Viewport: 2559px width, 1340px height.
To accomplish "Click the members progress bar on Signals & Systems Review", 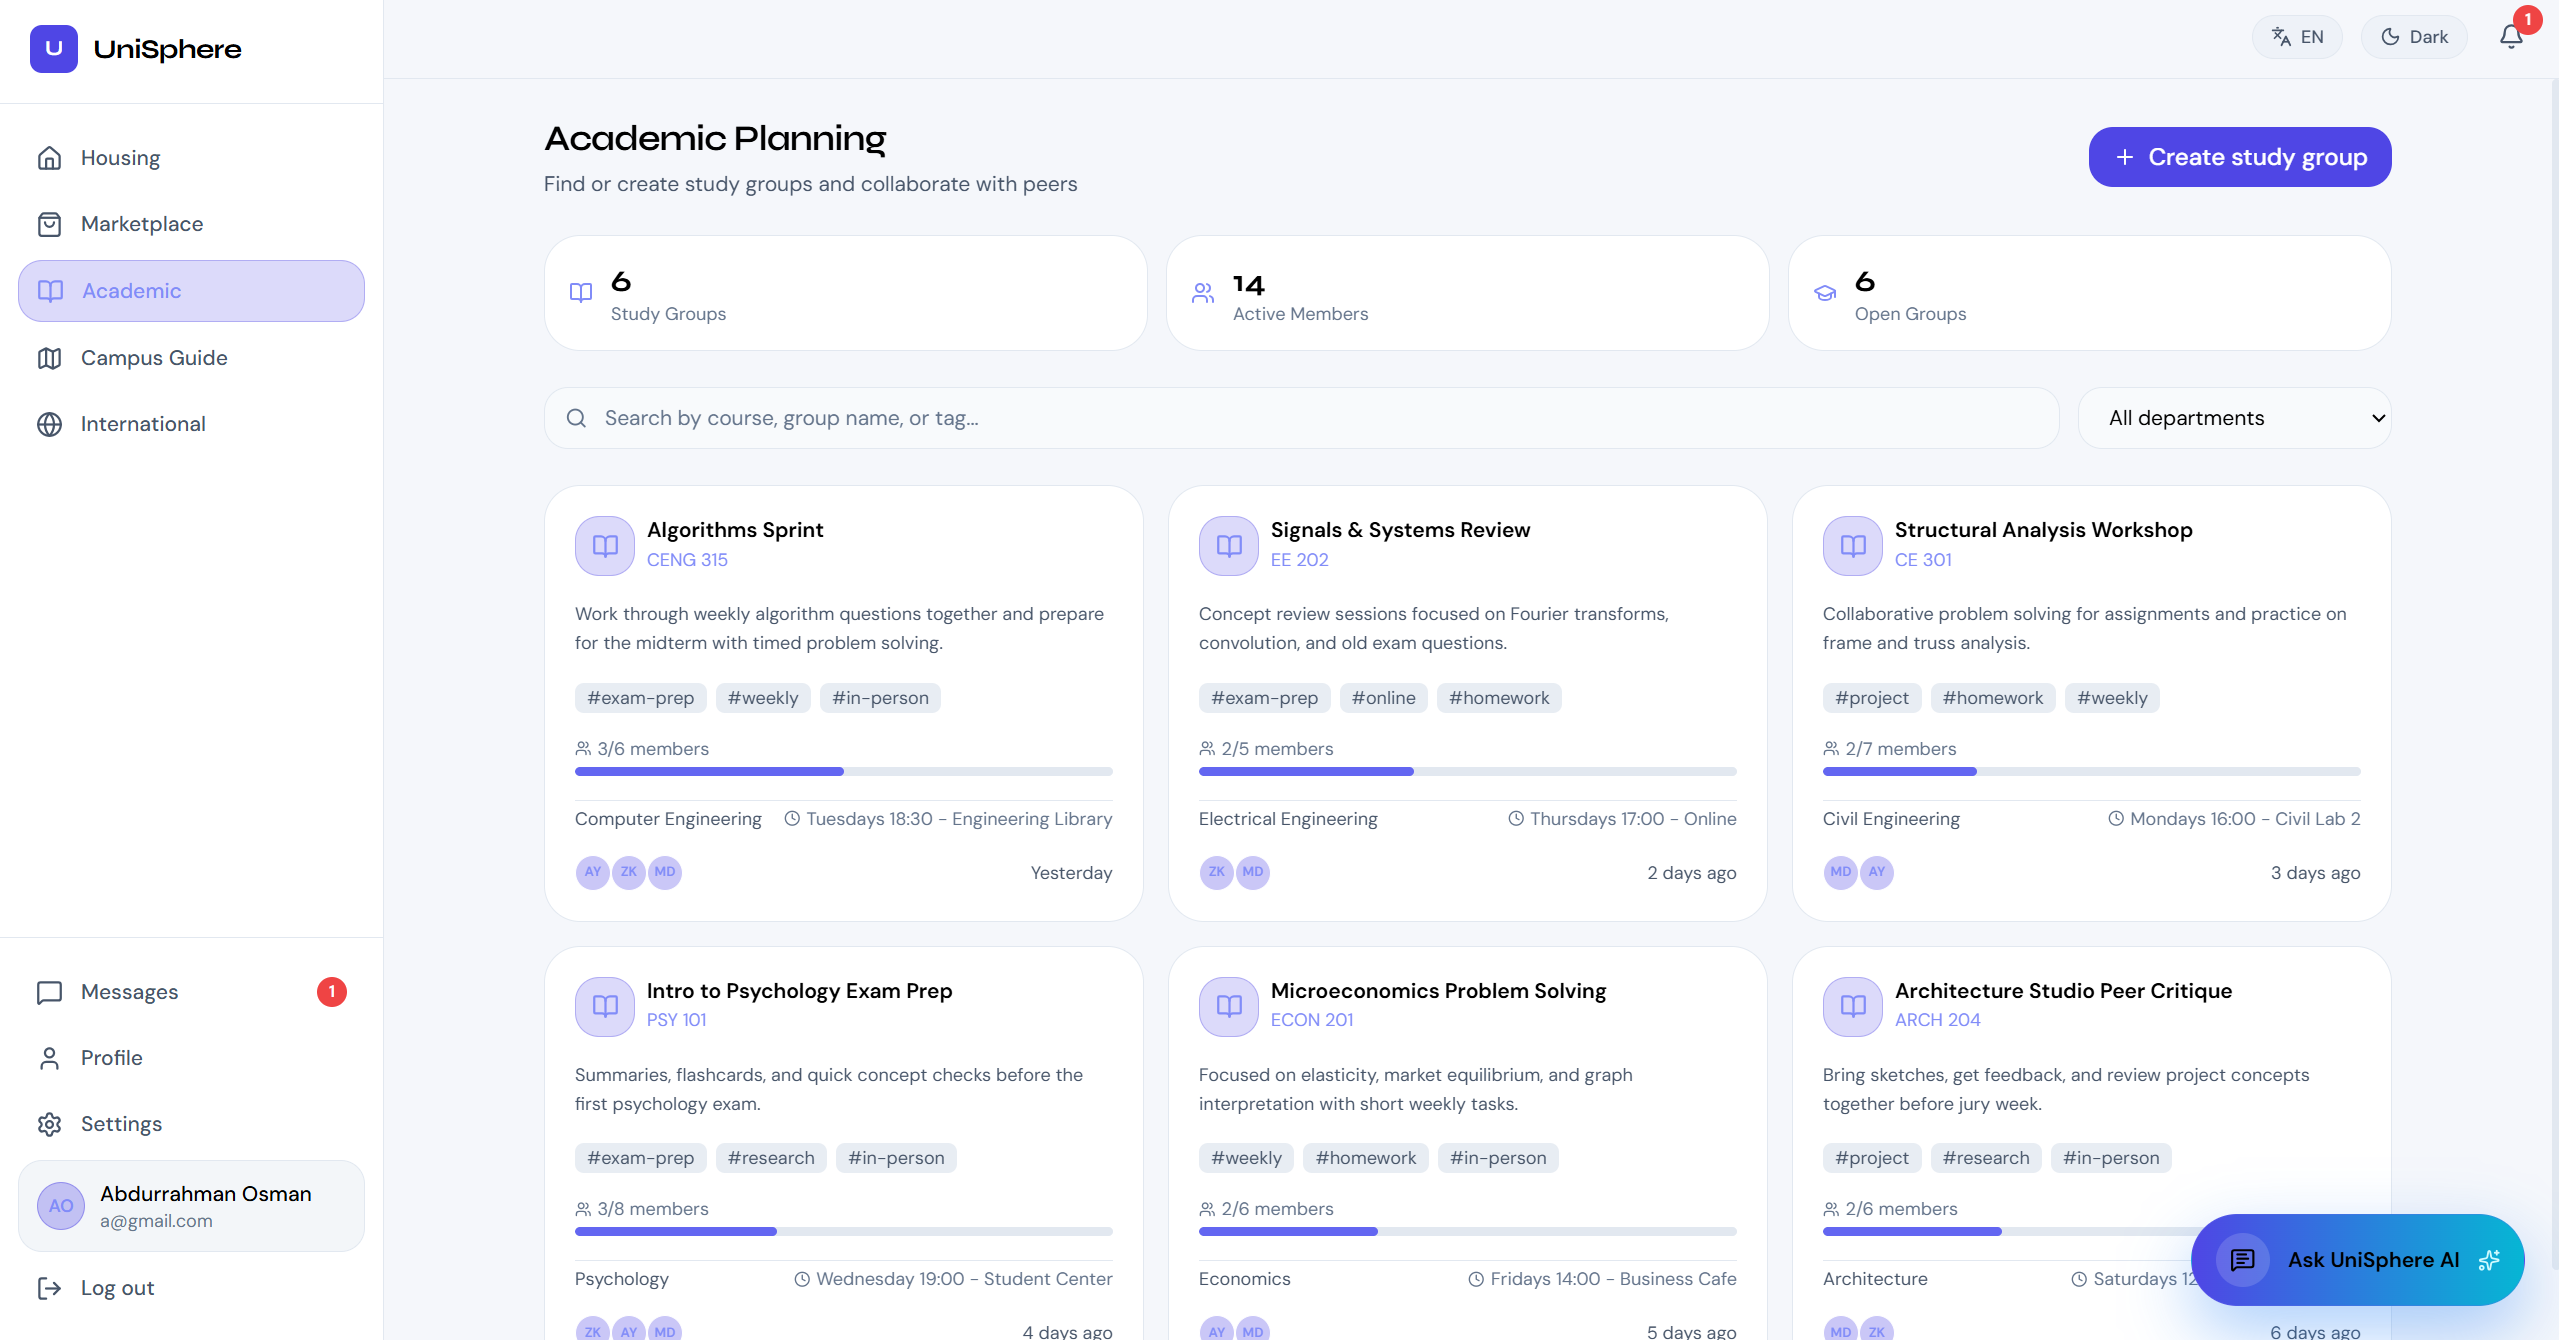I will tap(1466, 771).
